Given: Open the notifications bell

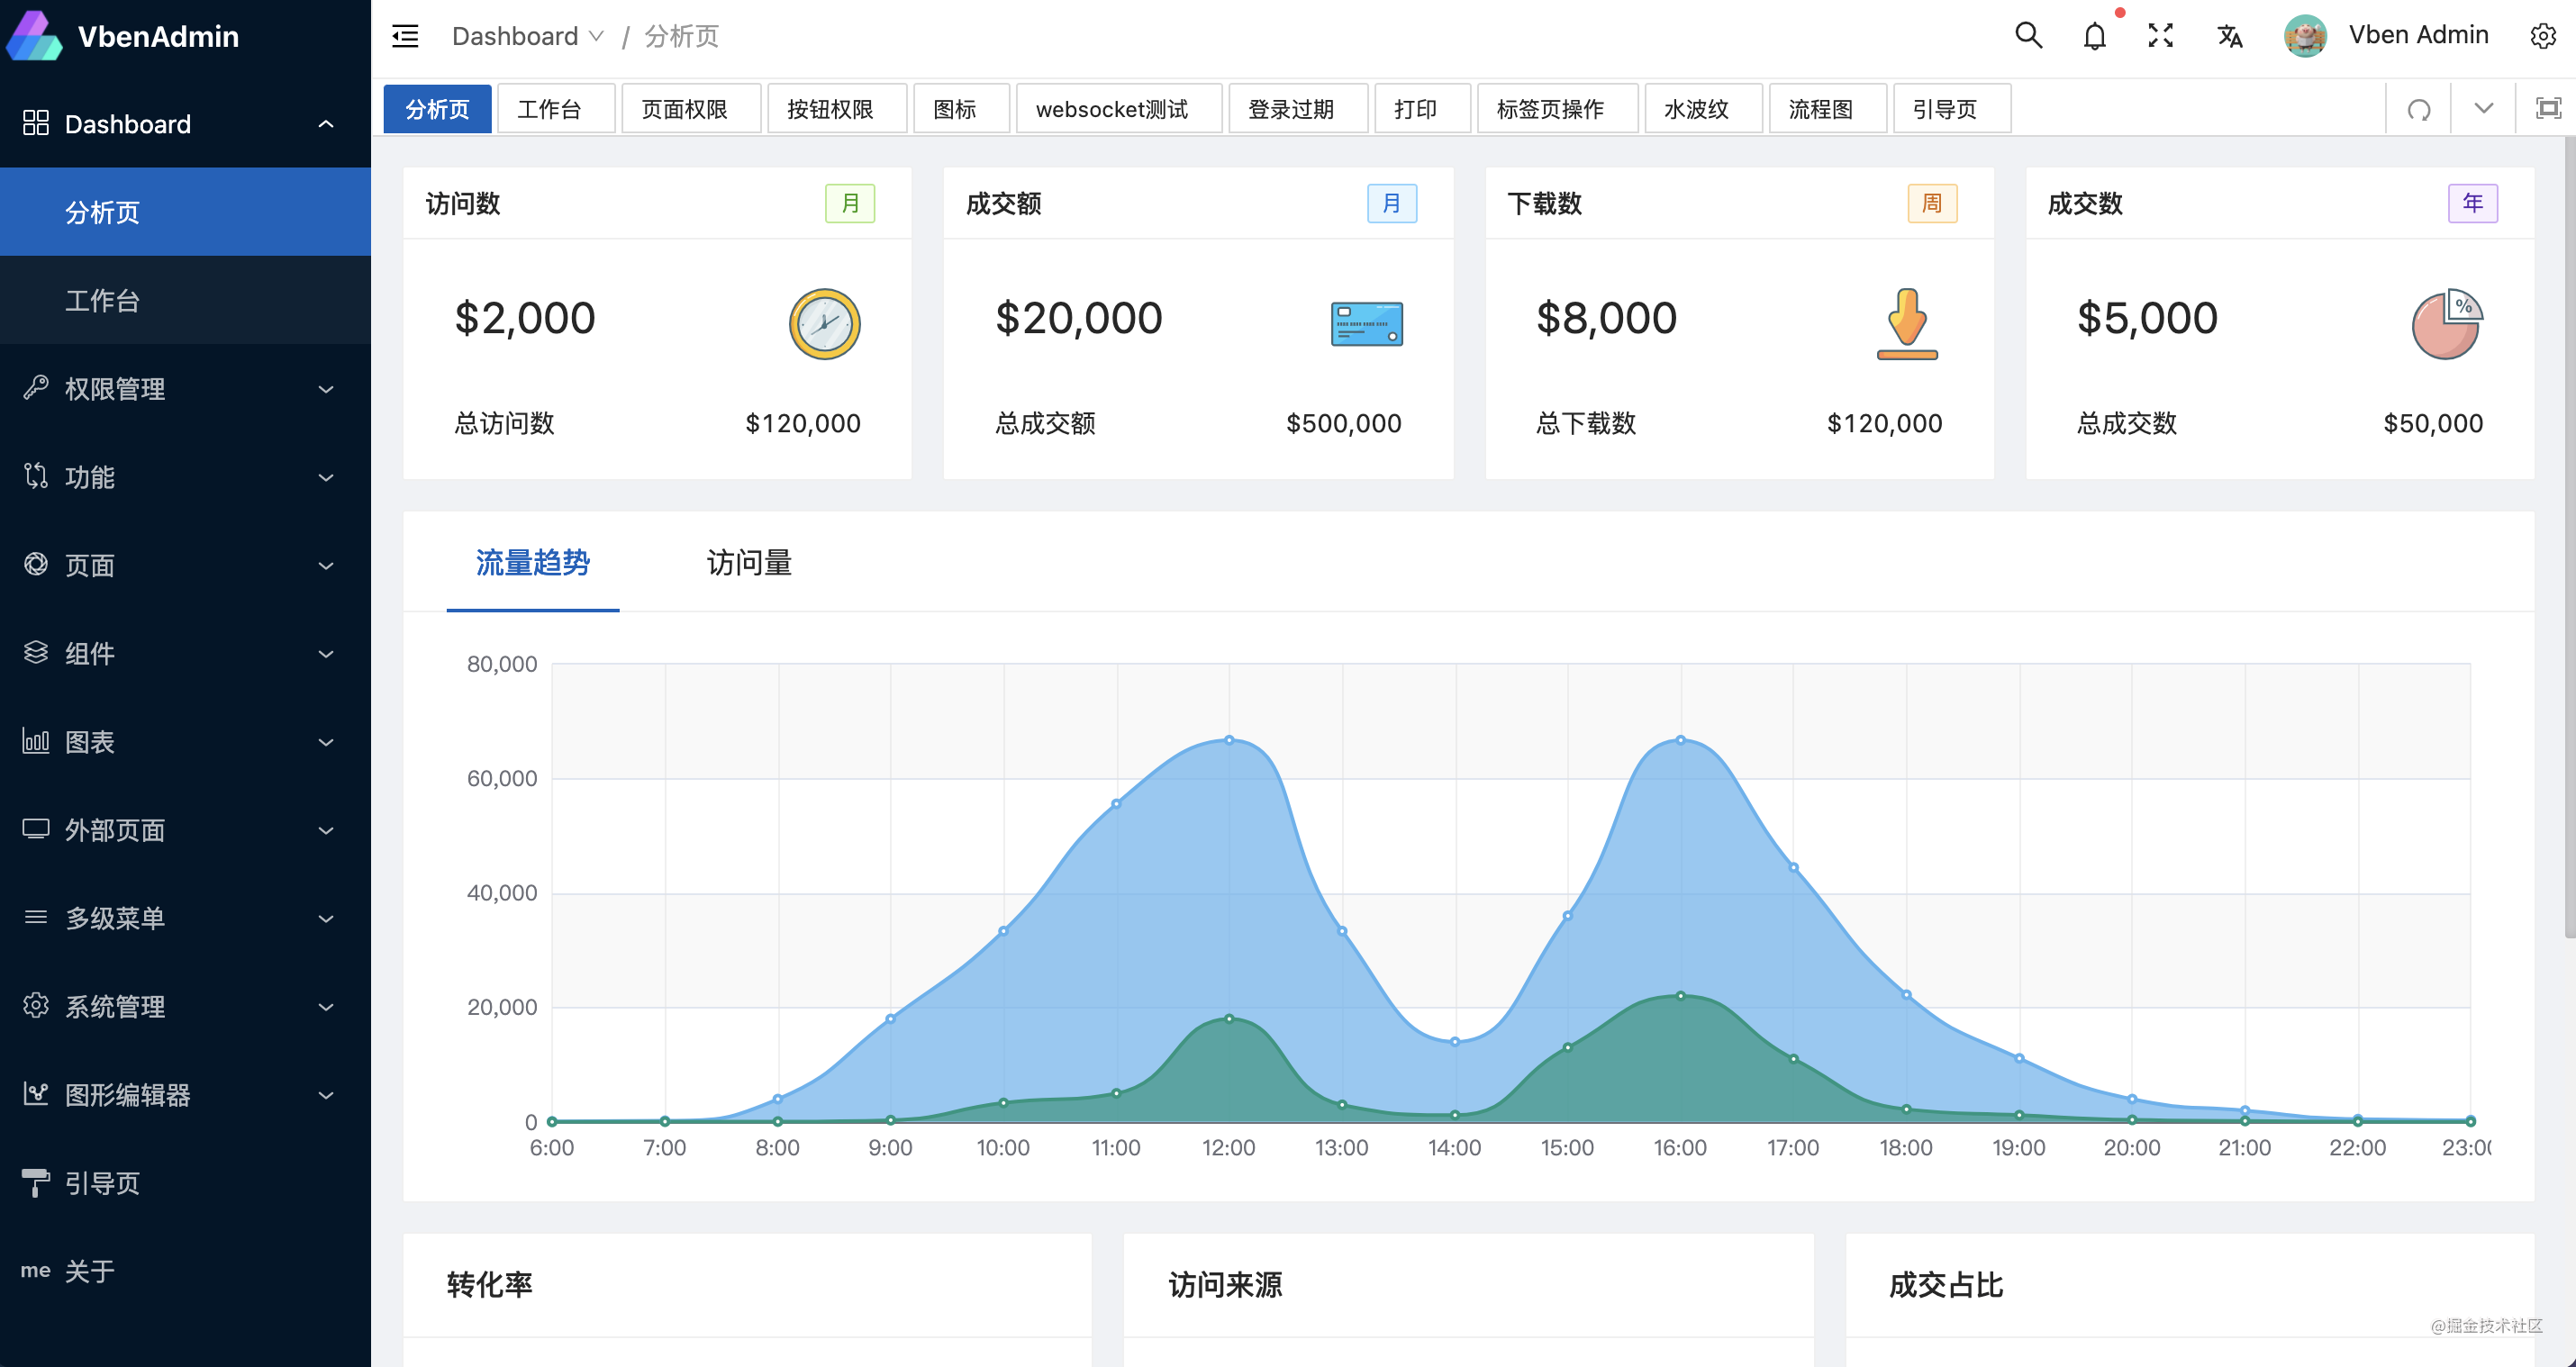Looking at the screenshot, I should (x=2094, y=36).
